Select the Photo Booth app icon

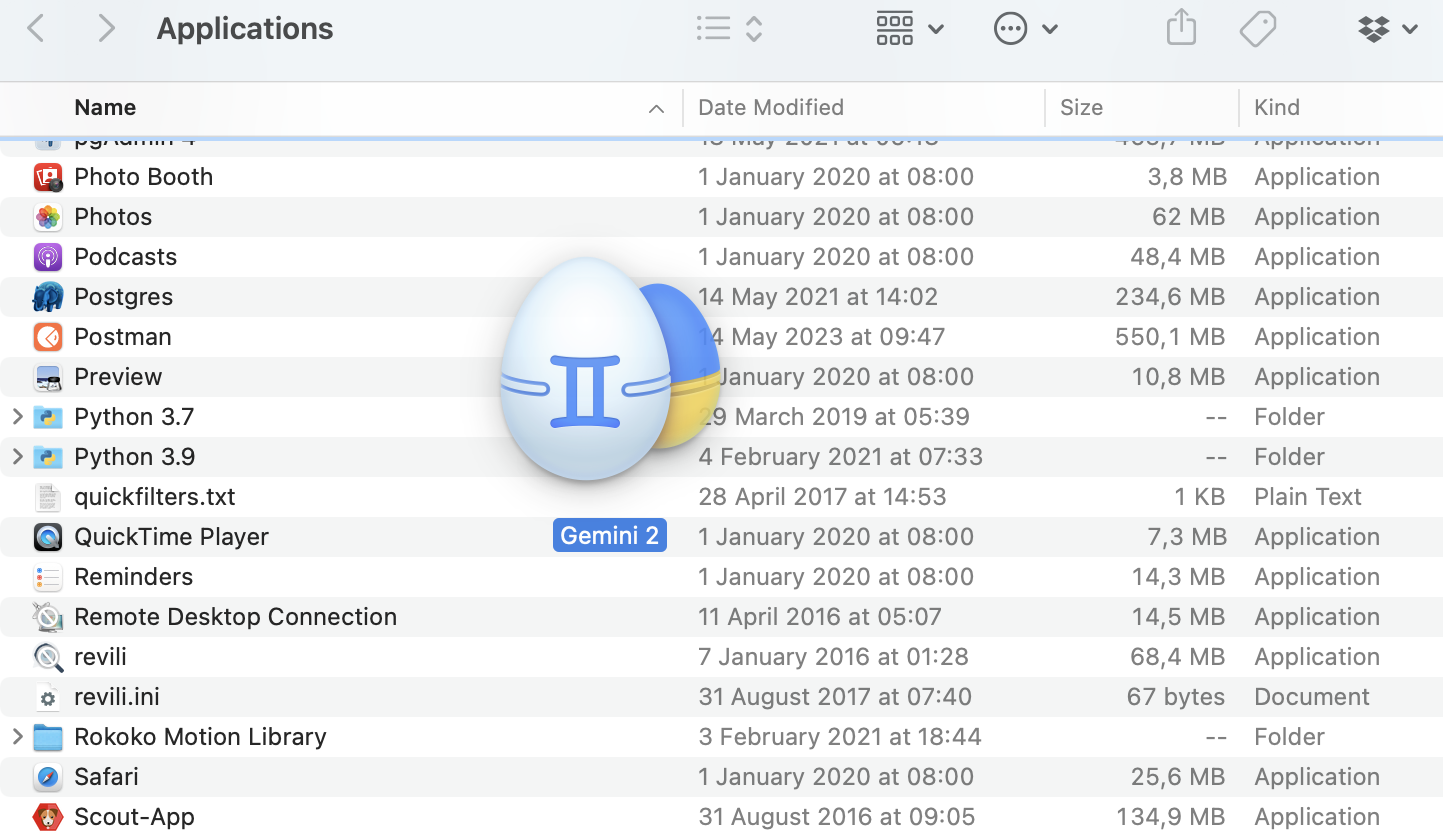48,177
